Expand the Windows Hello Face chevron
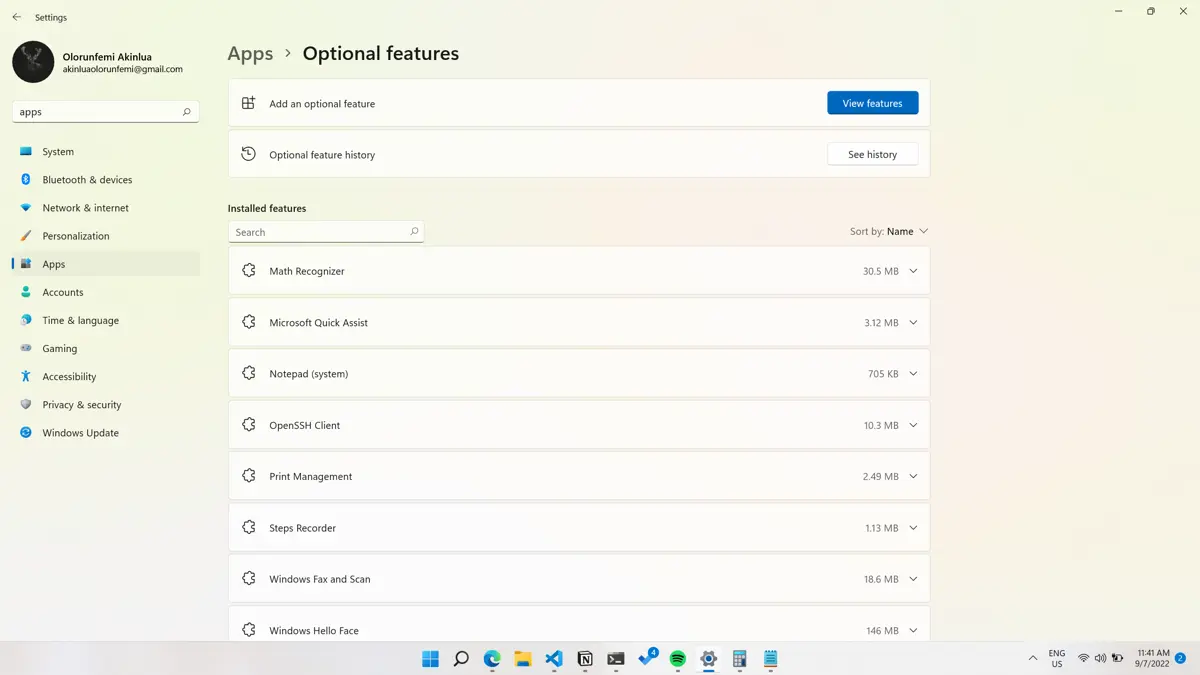Screen dimensions: 1200x675 tap(913, 631)
